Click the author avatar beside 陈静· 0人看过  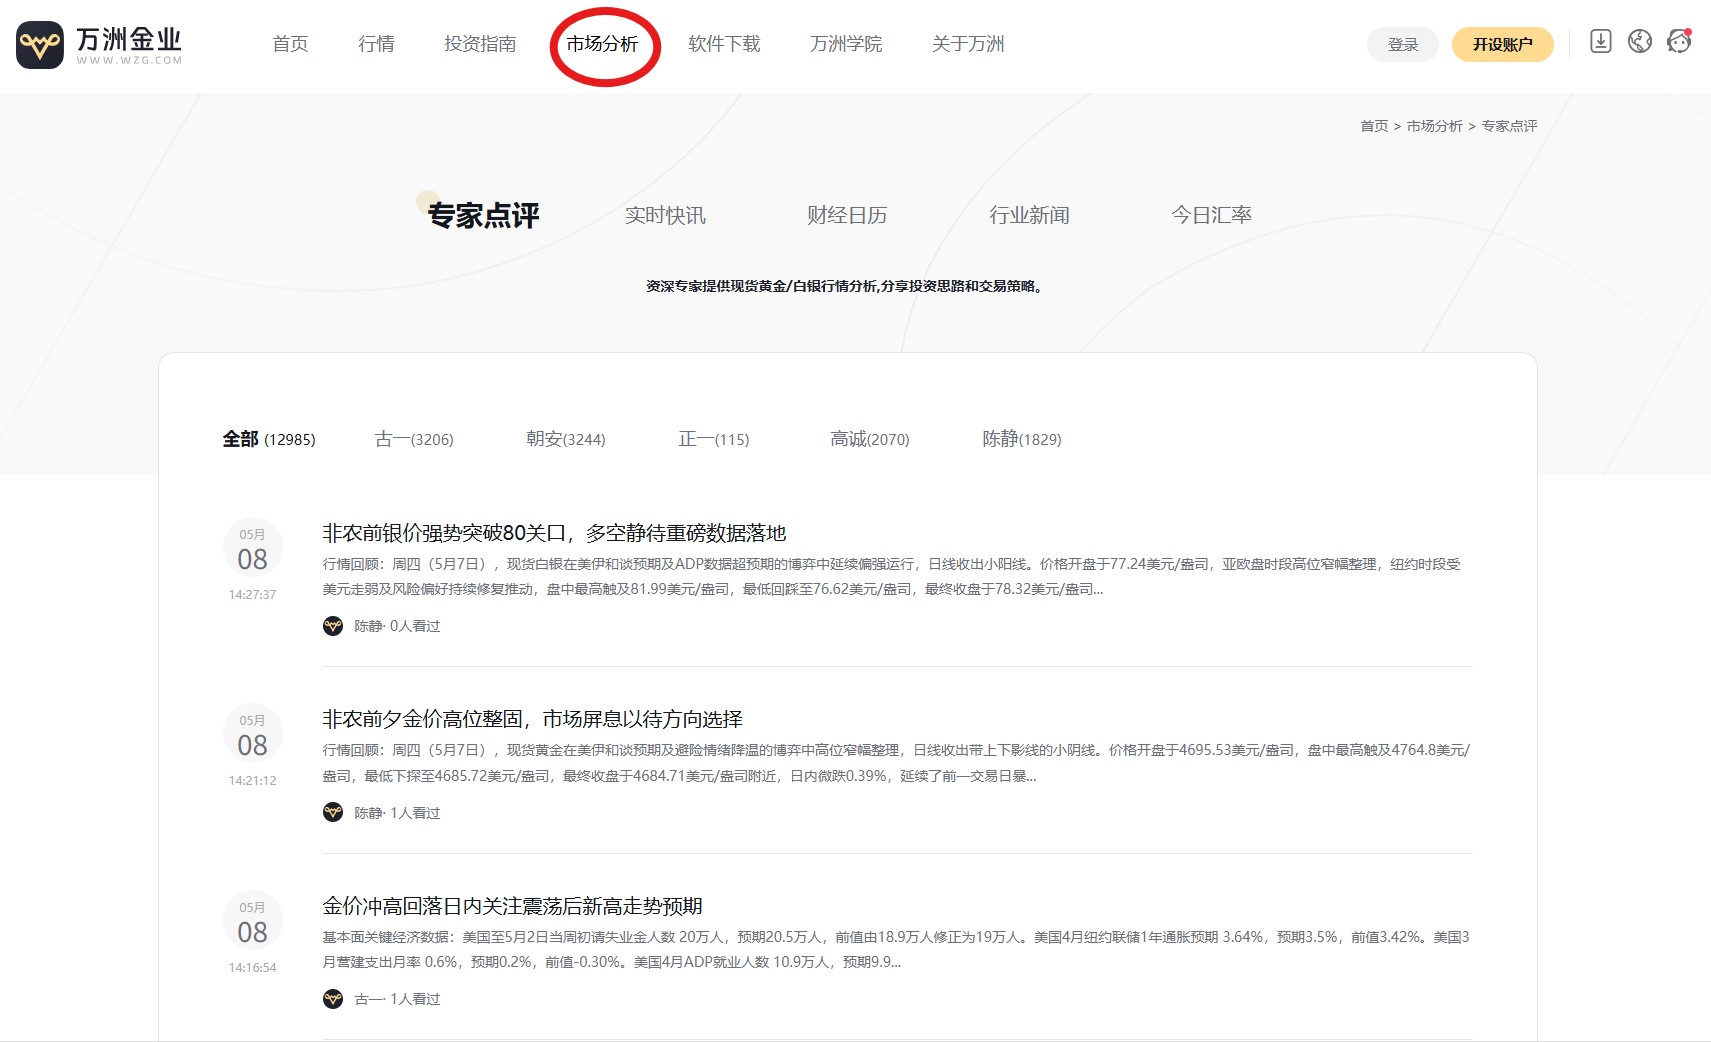[333, 626]
